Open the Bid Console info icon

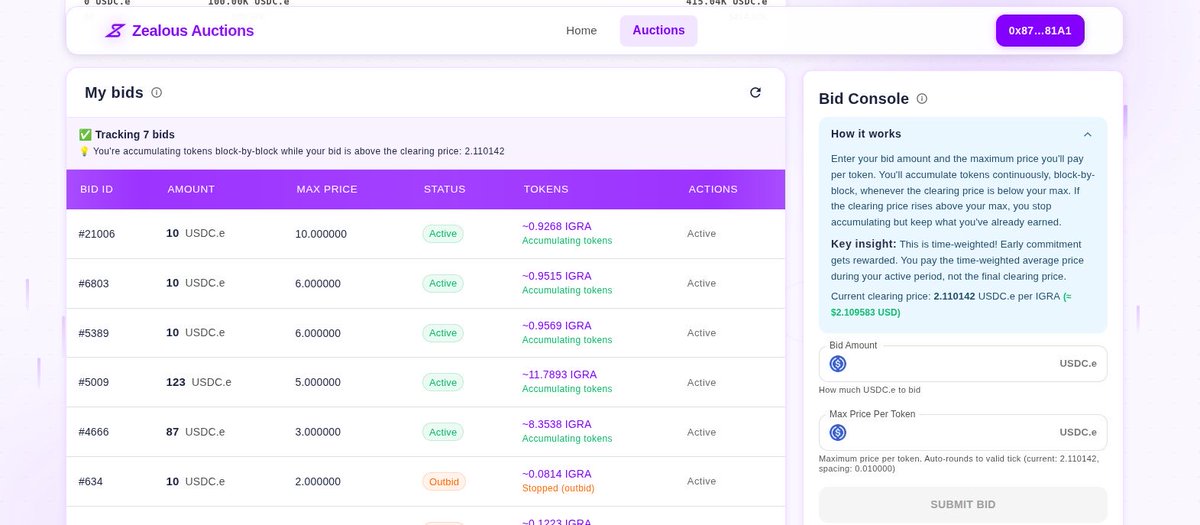click(922, 99)
